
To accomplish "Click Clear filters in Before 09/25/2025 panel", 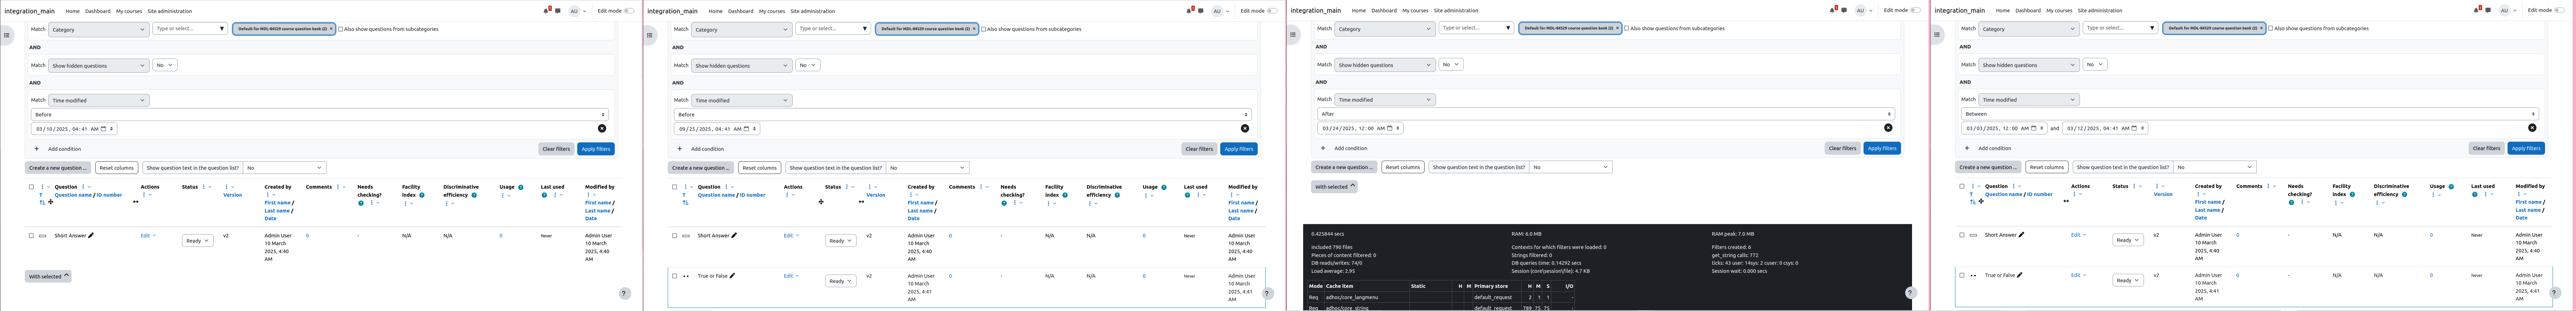I will 1199,149.
